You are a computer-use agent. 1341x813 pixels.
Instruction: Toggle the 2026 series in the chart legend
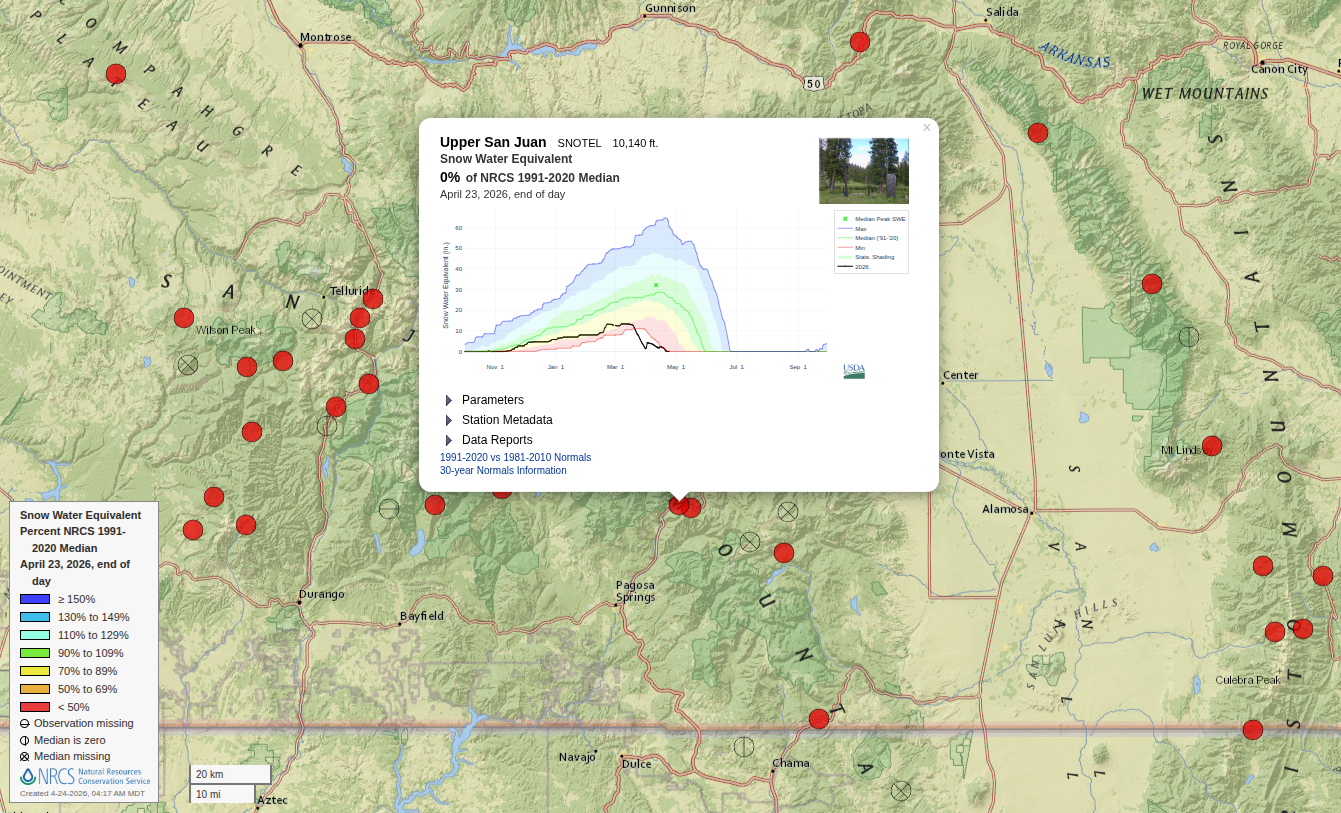pos(861,267)
